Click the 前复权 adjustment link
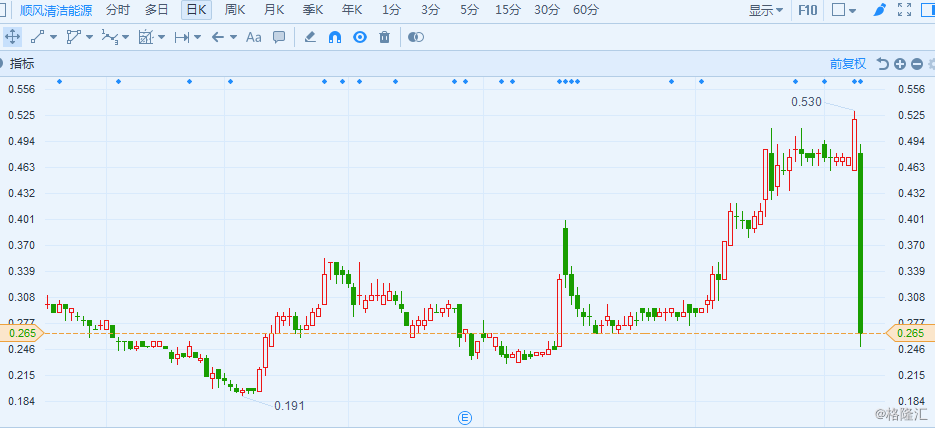 point(847,64)
